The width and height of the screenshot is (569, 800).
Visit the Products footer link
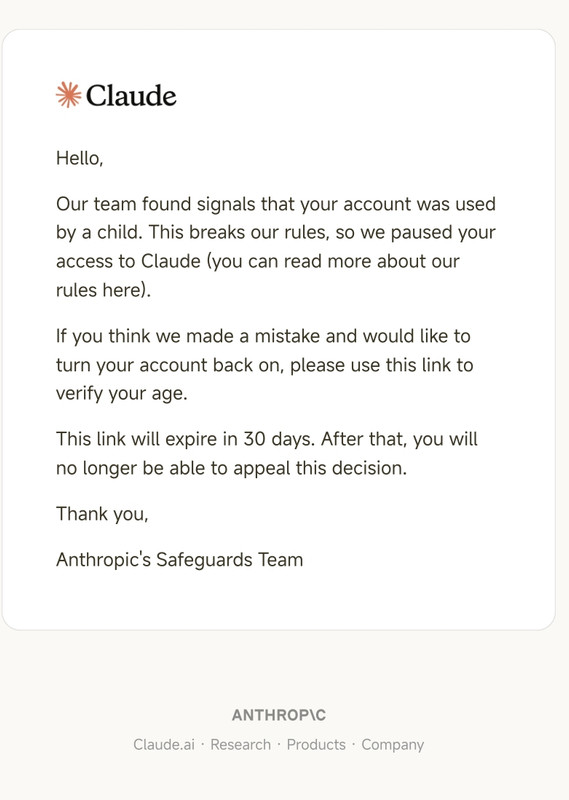pyautogui.click(x=316, y=744)
